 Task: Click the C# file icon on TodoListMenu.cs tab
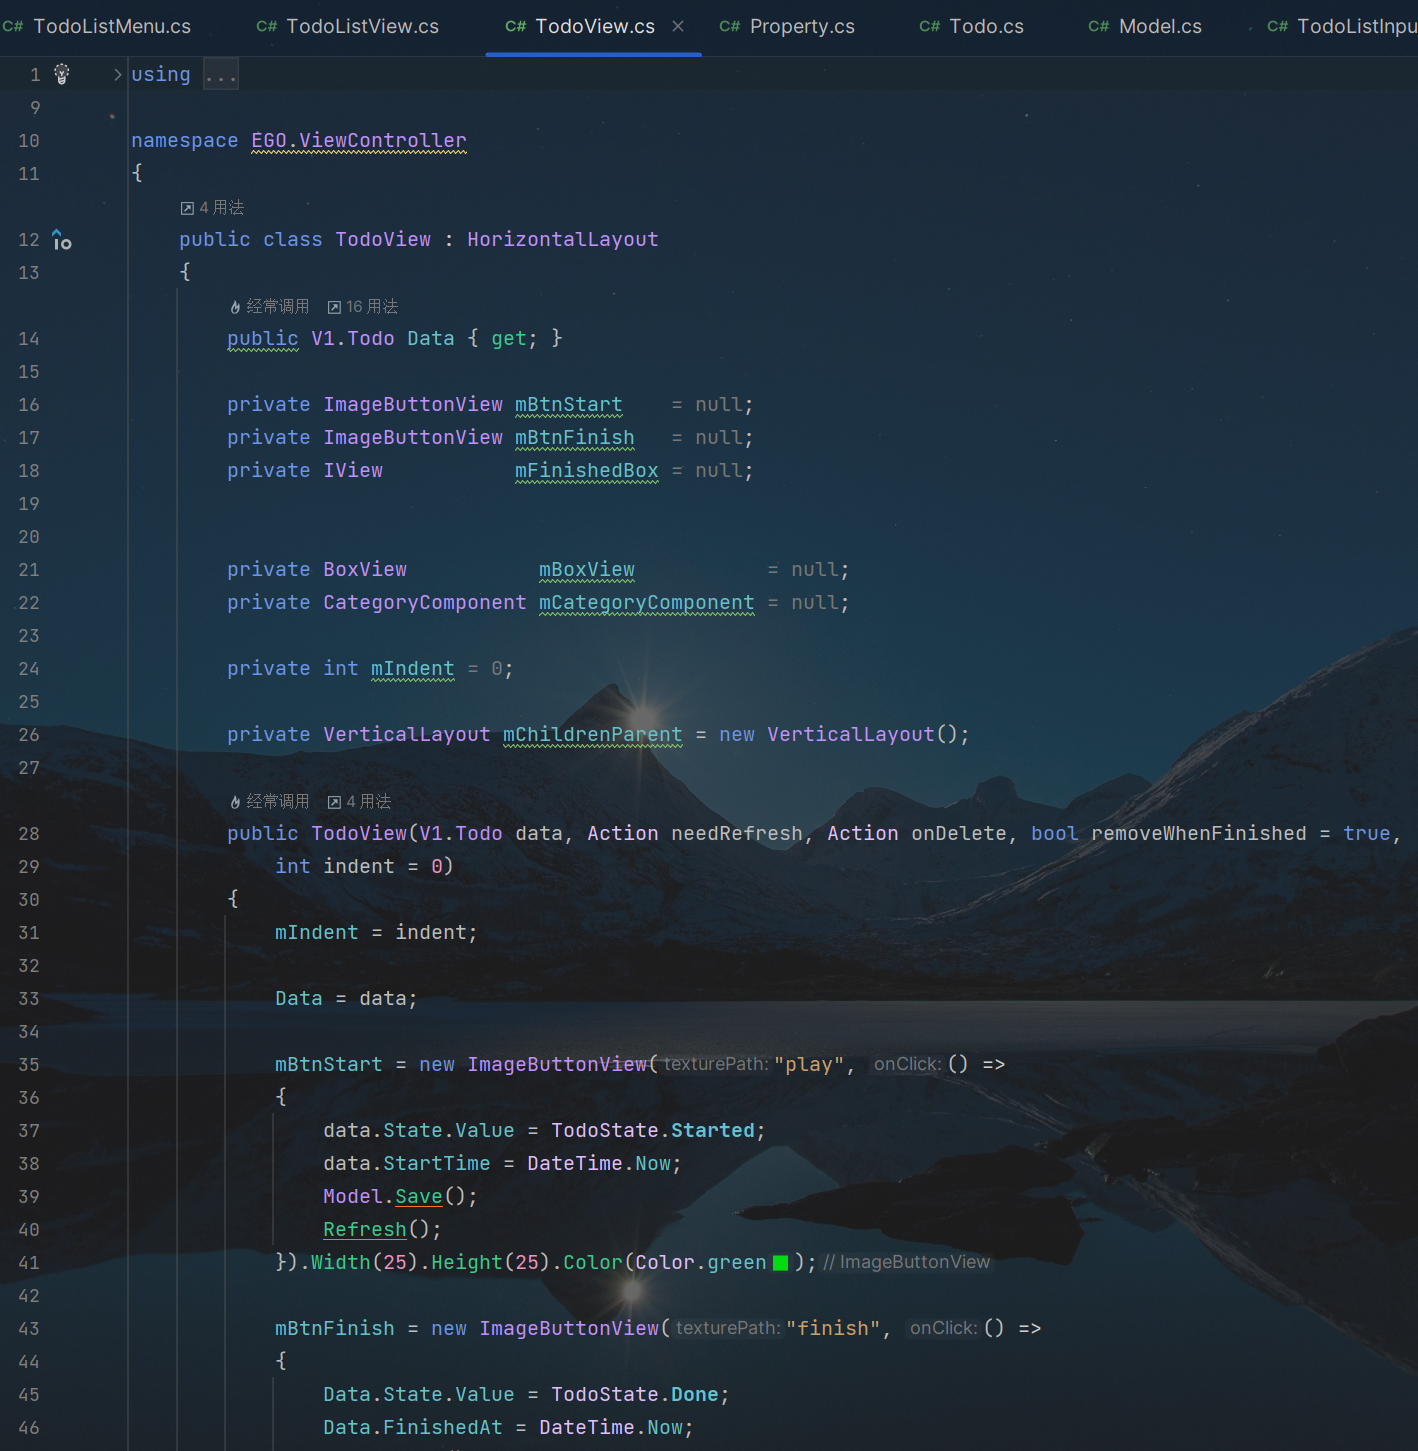pos(13,26)
